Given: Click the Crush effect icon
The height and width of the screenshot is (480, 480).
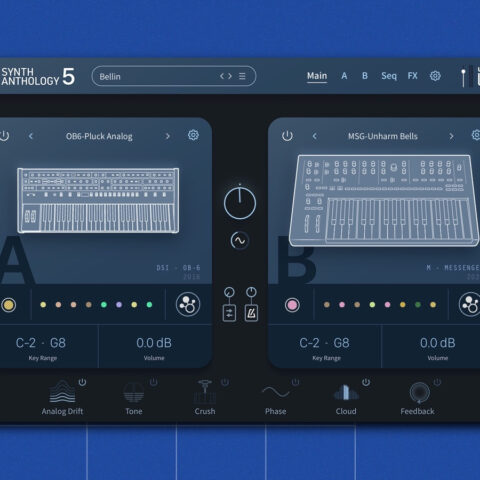Looking at the screenshot, I should [x=205, y=392].
